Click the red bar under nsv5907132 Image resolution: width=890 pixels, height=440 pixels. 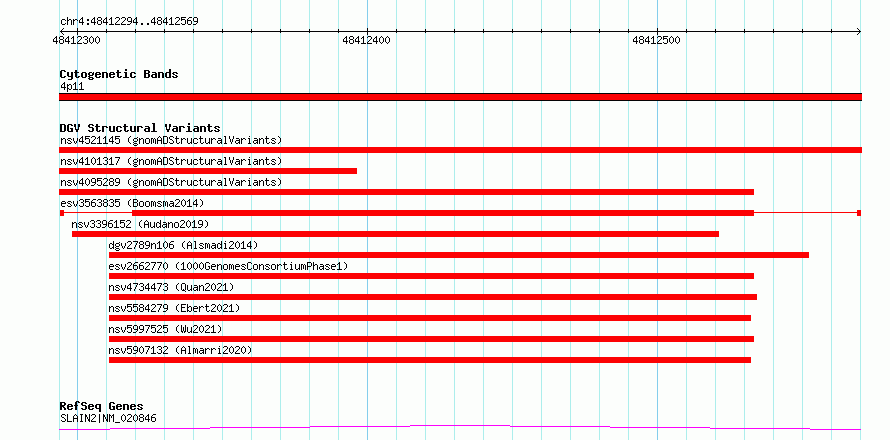click(x=430, y=360)
